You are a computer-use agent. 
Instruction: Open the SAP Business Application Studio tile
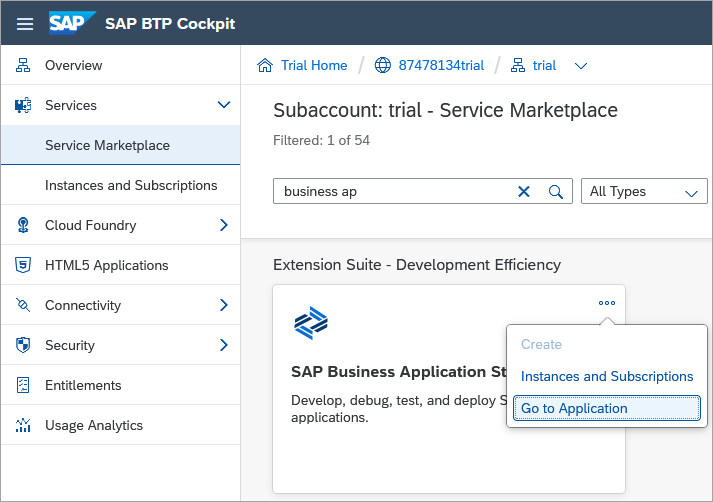[449, 389]
